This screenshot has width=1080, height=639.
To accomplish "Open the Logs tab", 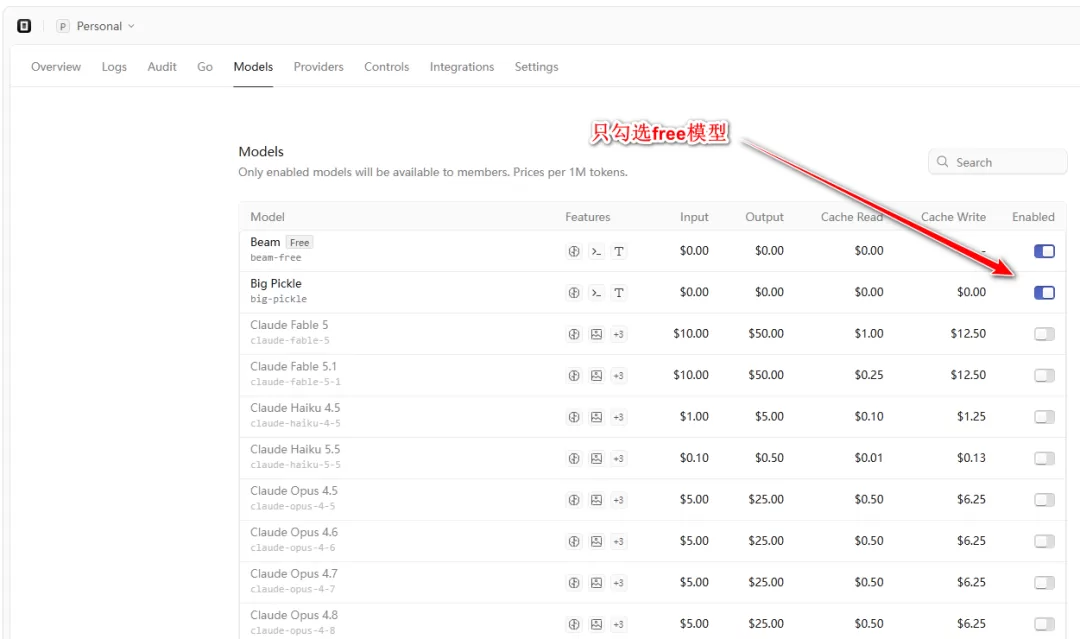I will (x=114, y=67).
